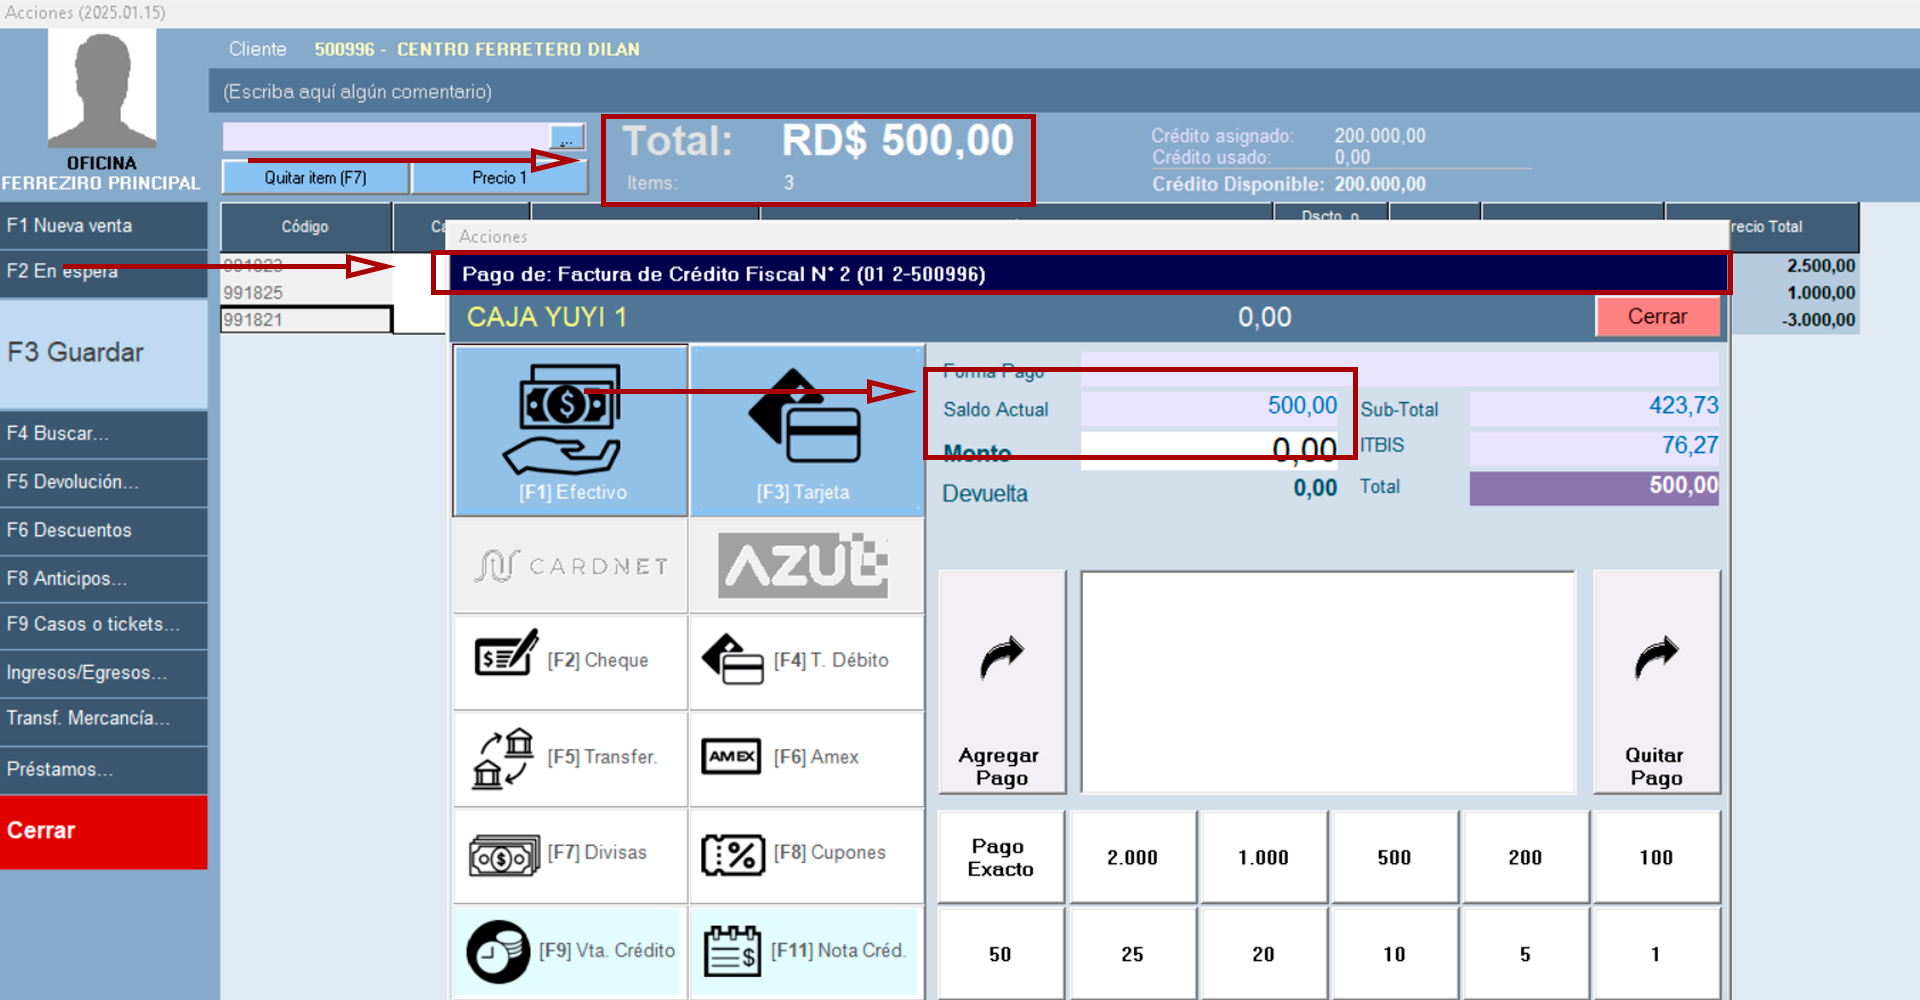Choose the Cupones payment option
The height and width of the screenshot is (1000, 1920).
click(x=806, y=854)
